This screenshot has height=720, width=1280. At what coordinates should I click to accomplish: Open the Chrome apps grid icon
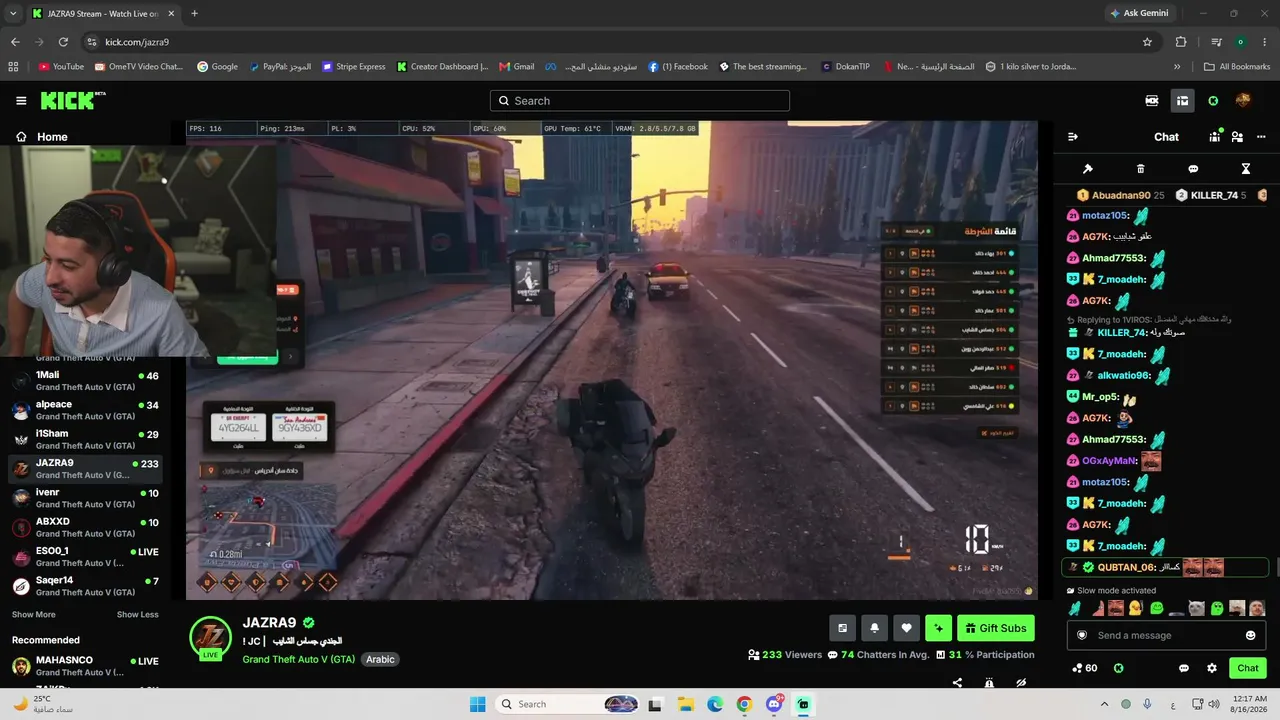click(14, 67)
